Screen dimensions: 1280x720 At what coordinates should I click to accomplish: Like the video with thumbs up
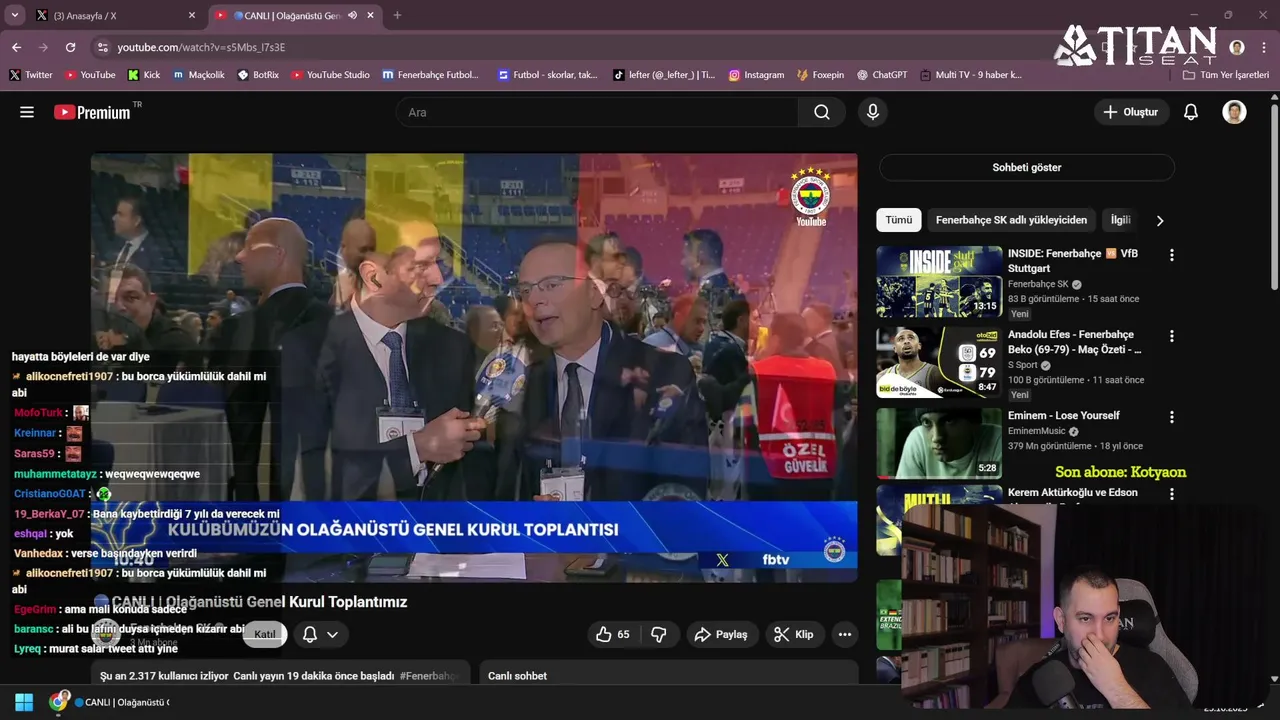tap(612, 634)
